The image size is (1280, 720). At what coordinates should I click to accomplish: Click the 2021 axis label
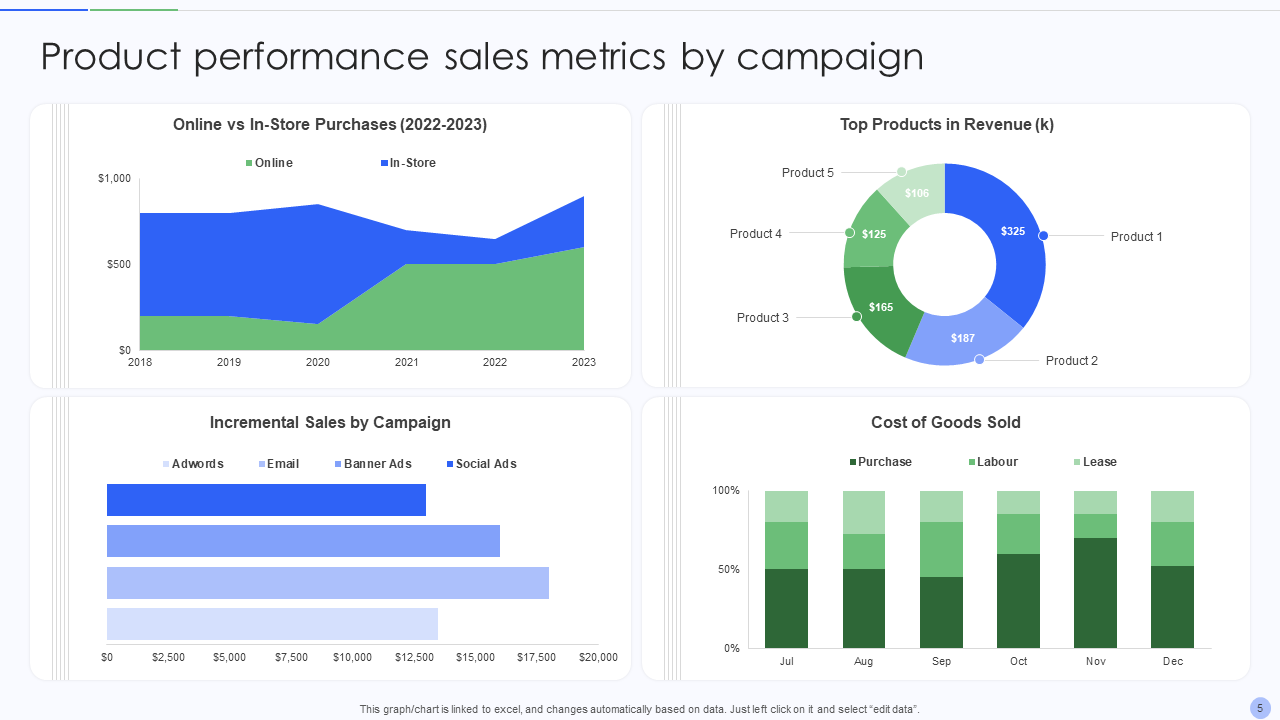pos(407,362)
